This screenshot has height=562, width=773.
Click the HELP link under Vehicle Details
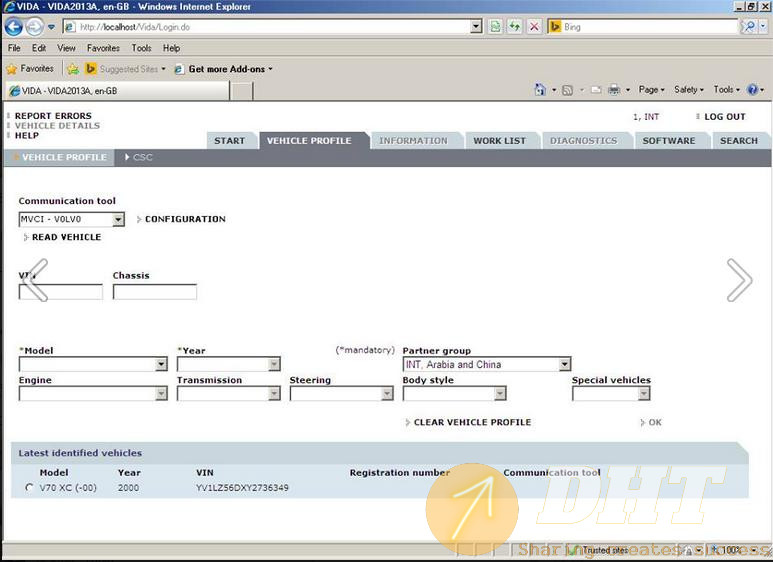click(x=27, y=136)
